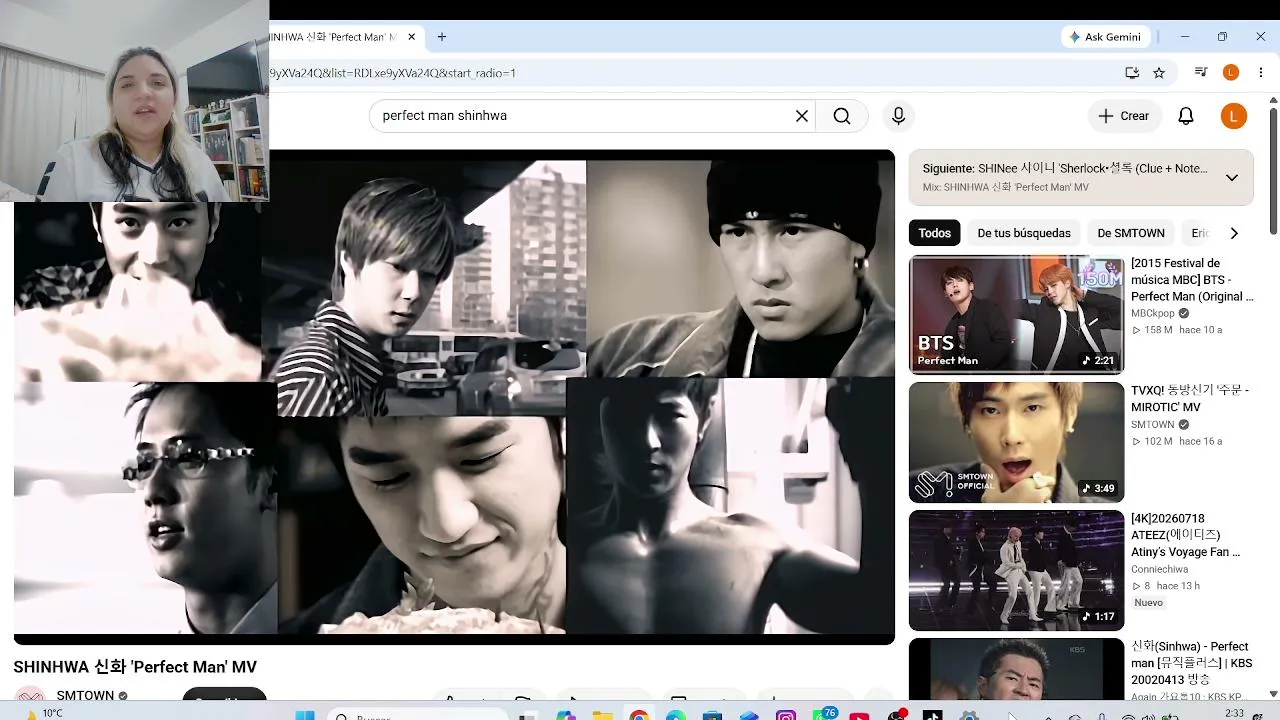Open Instagram from the taskbar
1280x720 pixels.
coord(786,715)
